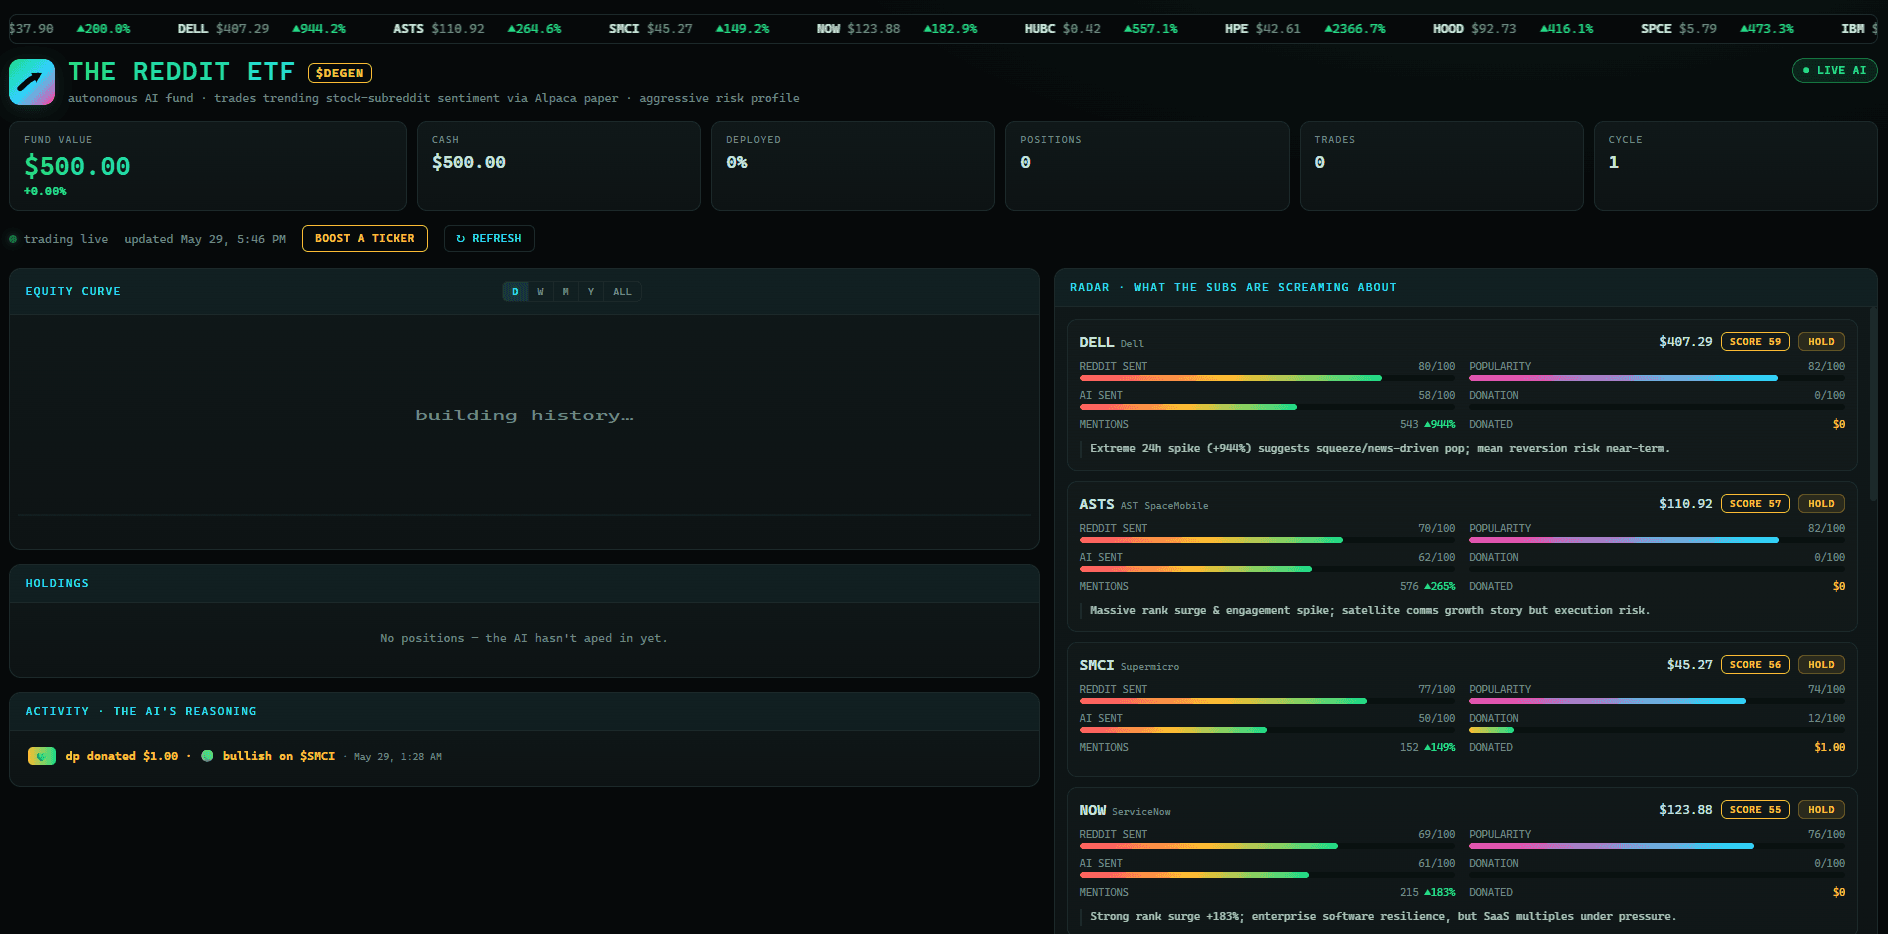Switch the equity curve to W range
This screenshot has width=1888, height=934.
pyautogui.click(x=541, y=292)
